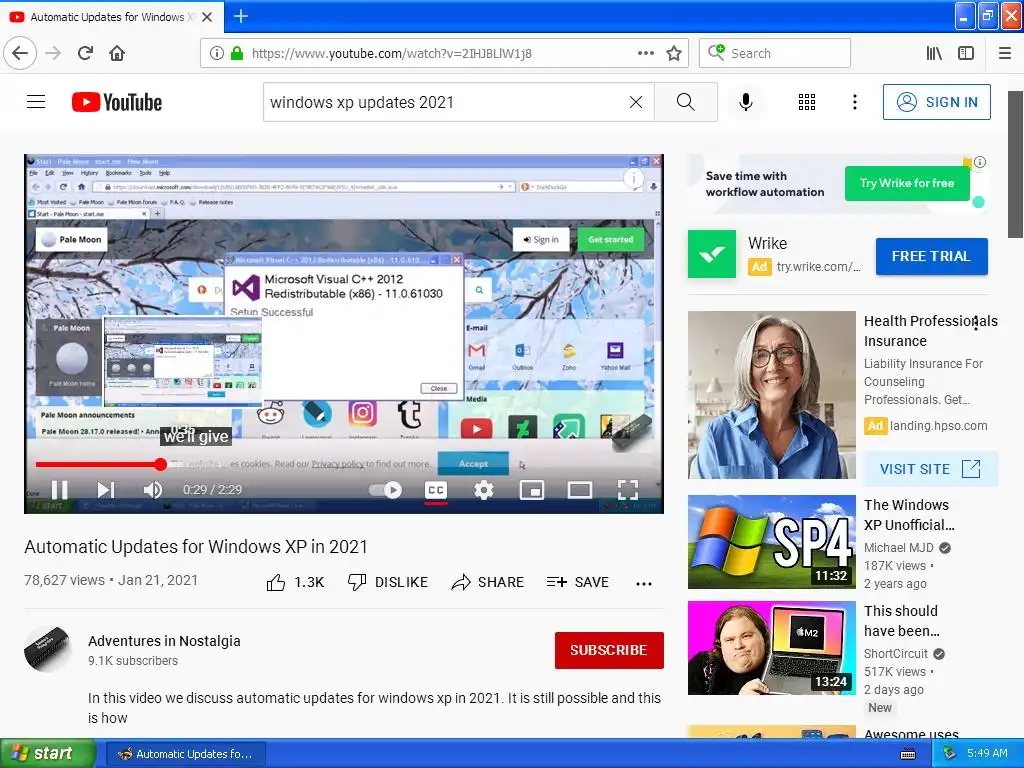The height and width of the screenshot is (768, 1024).
Task: Enable miniplayer mode
Action: tap(532, 490)
